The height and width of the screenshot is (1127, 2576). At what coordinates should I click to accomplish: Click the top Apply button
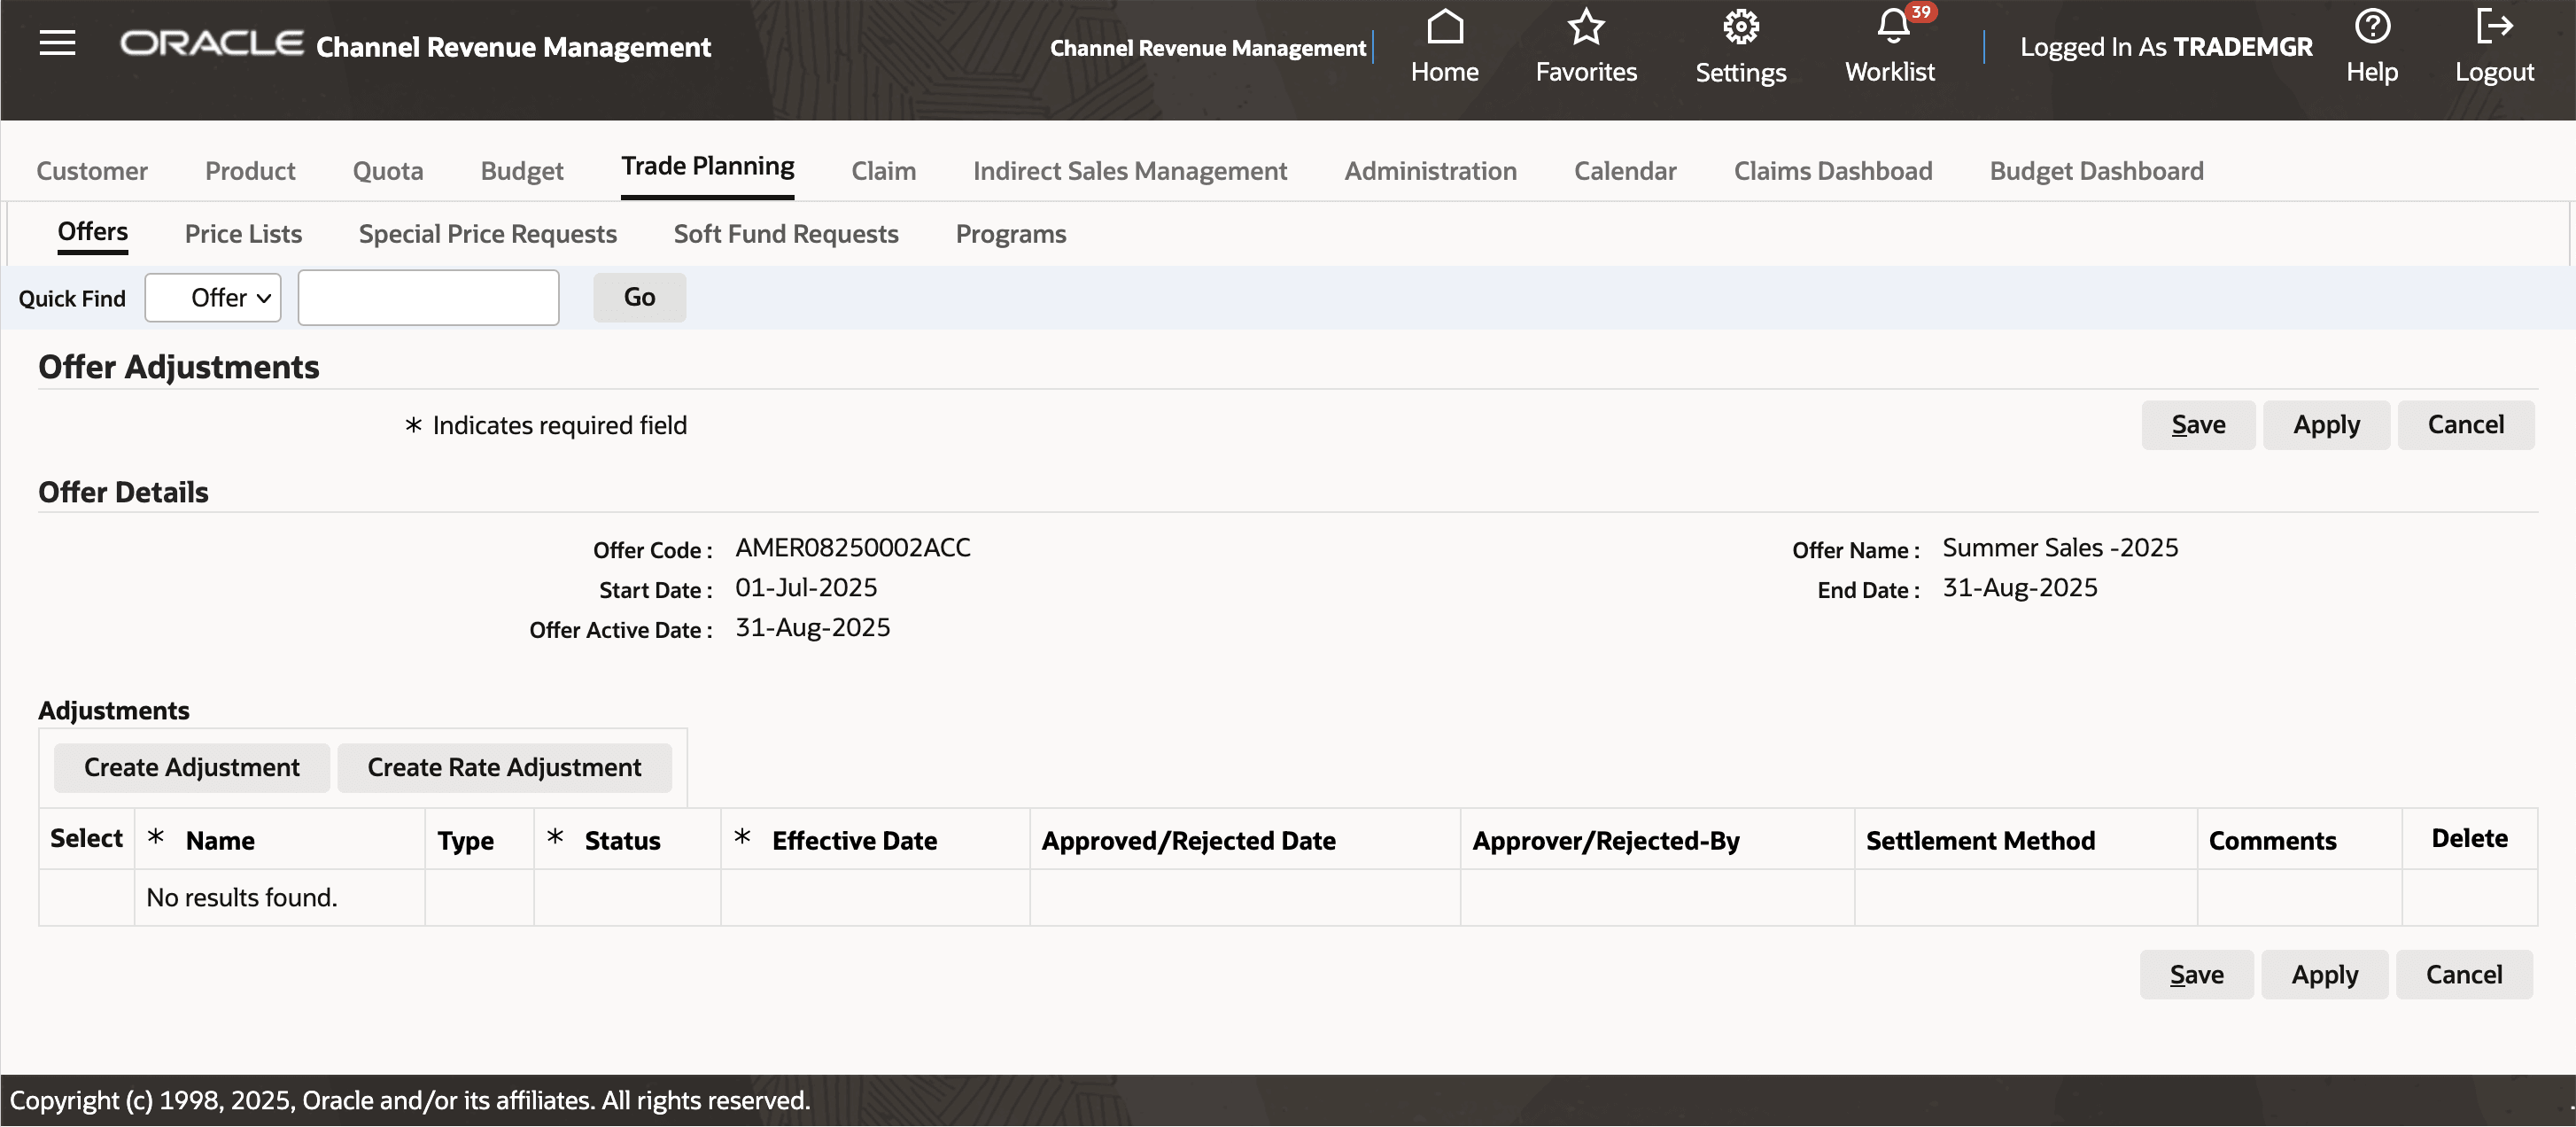point(2325,425)
